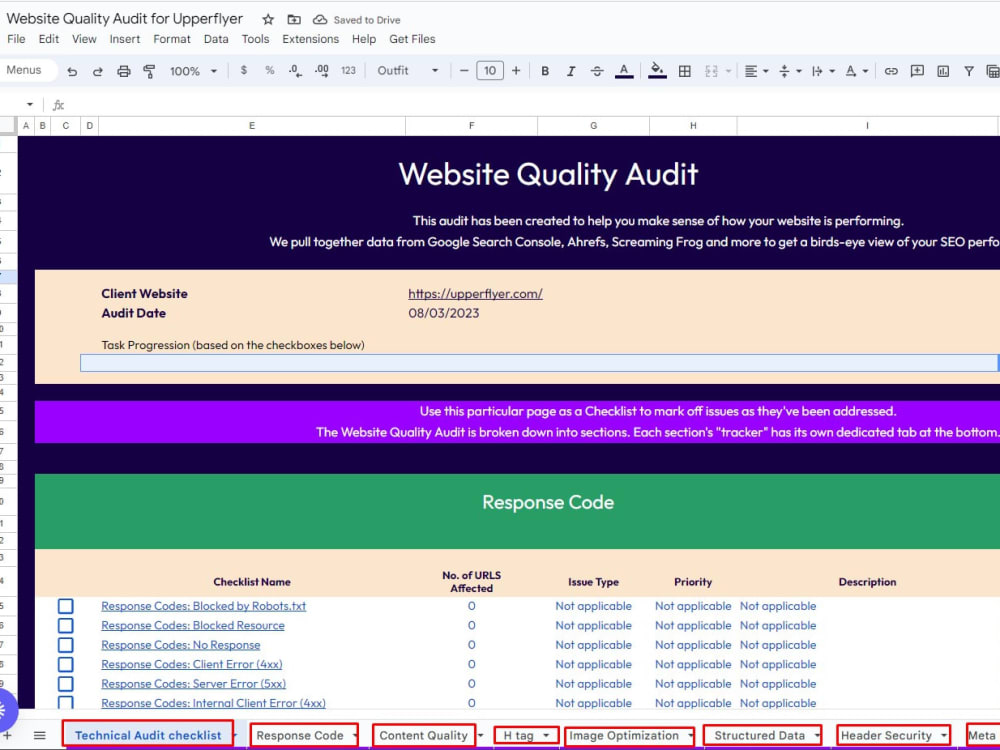The height and width of the screenshot is (750, 1000).
Task: Select column F header
Action: (x=471, y=126)
